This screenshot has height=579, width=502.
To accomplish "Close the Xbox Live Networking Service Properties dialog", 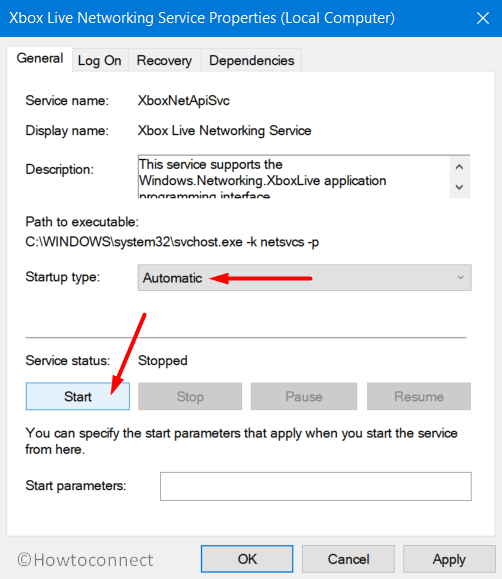I will click(483, 18).
